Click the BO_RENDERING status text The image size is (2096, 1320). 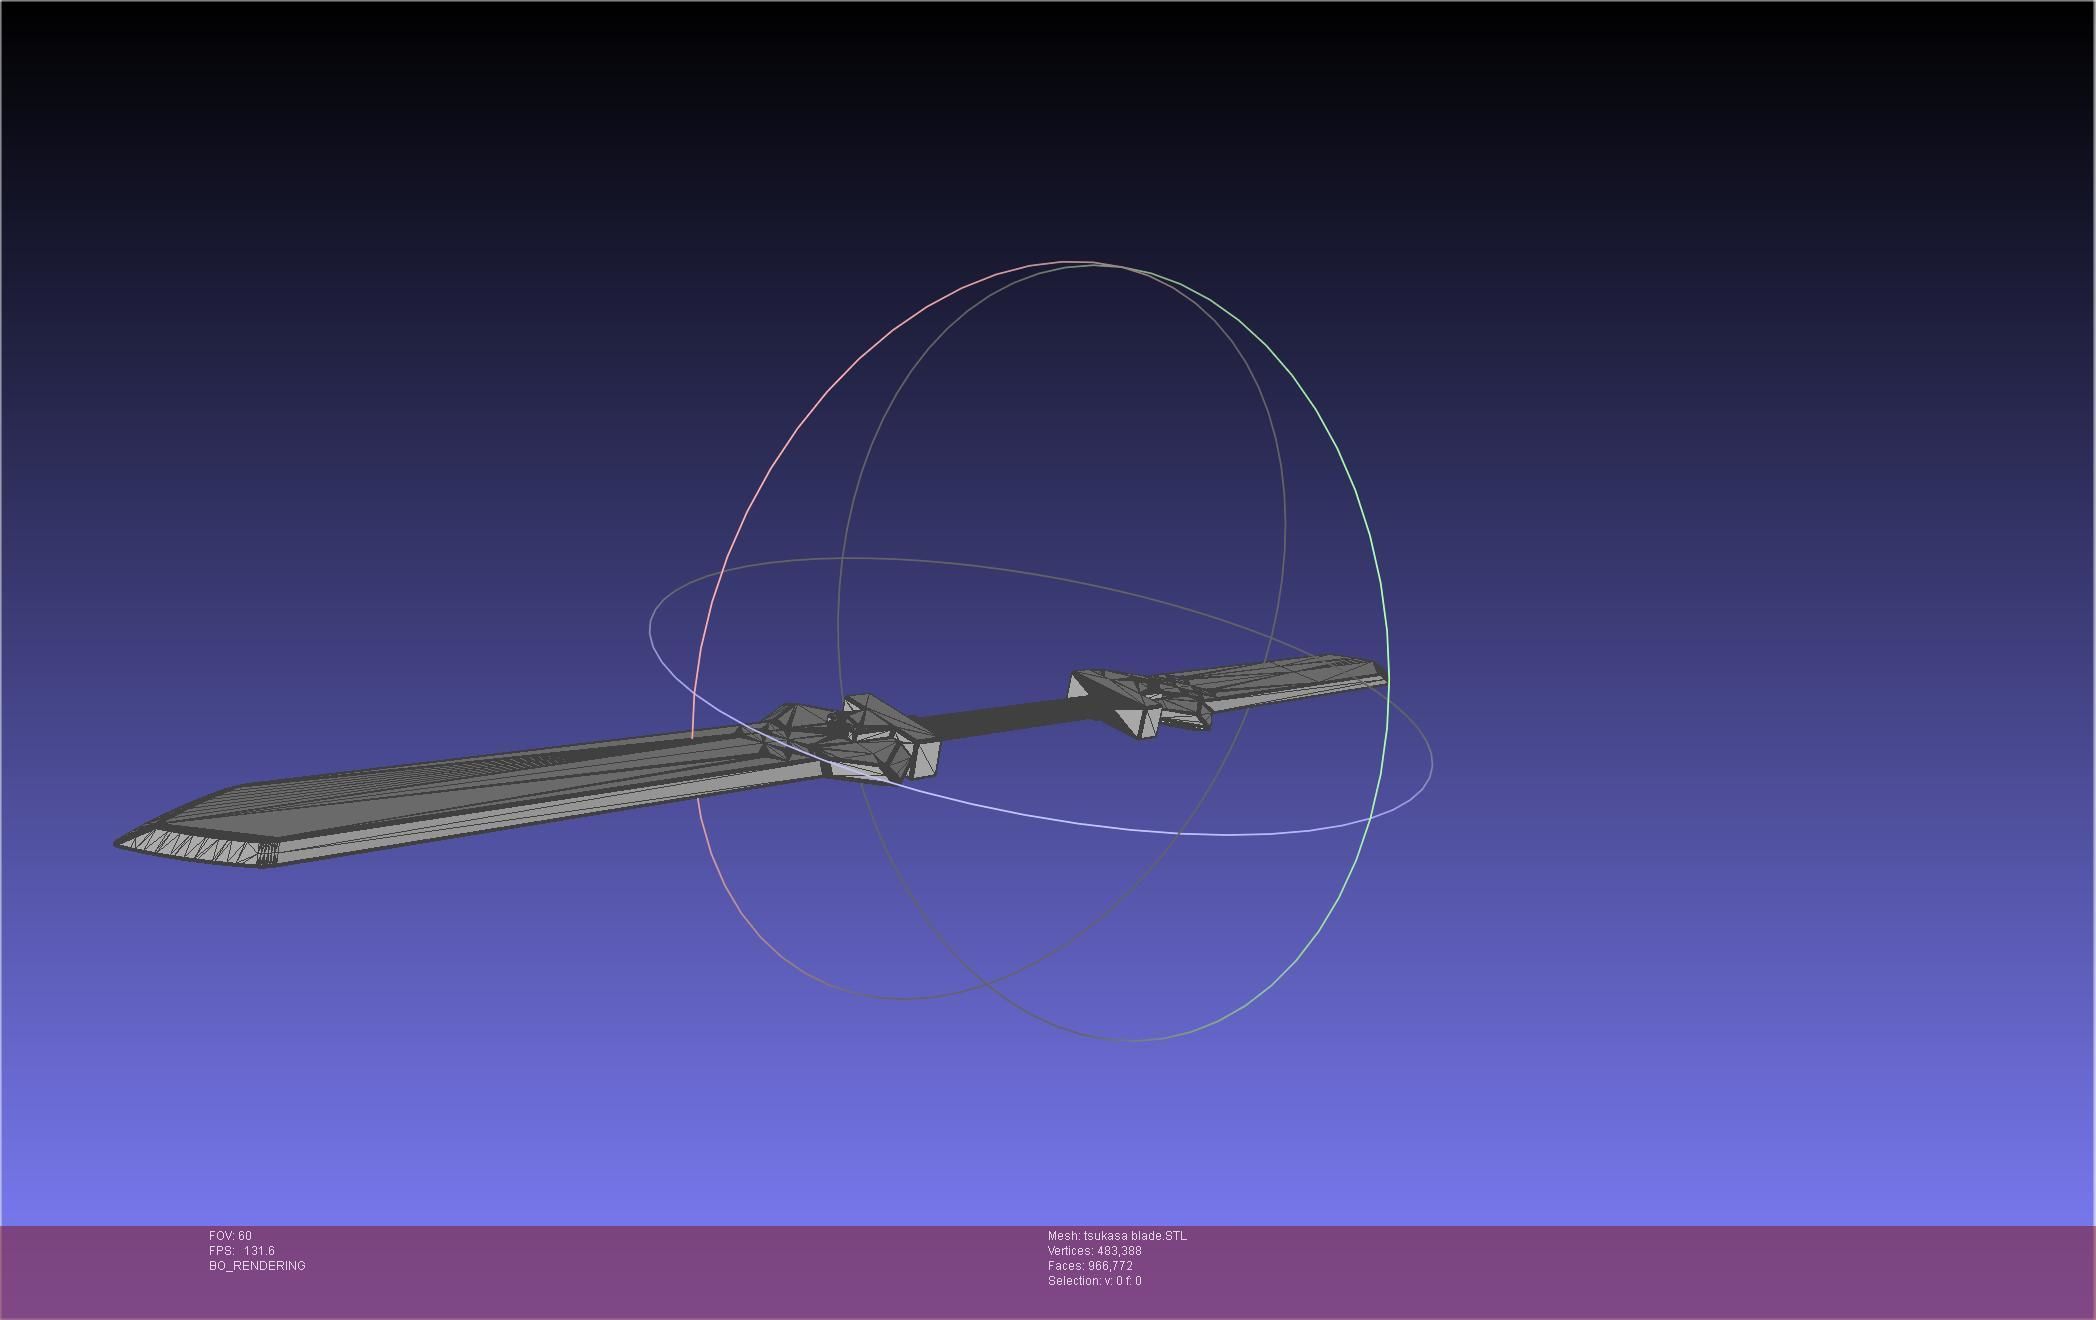pyautogui.click(x=257, y=1266)
